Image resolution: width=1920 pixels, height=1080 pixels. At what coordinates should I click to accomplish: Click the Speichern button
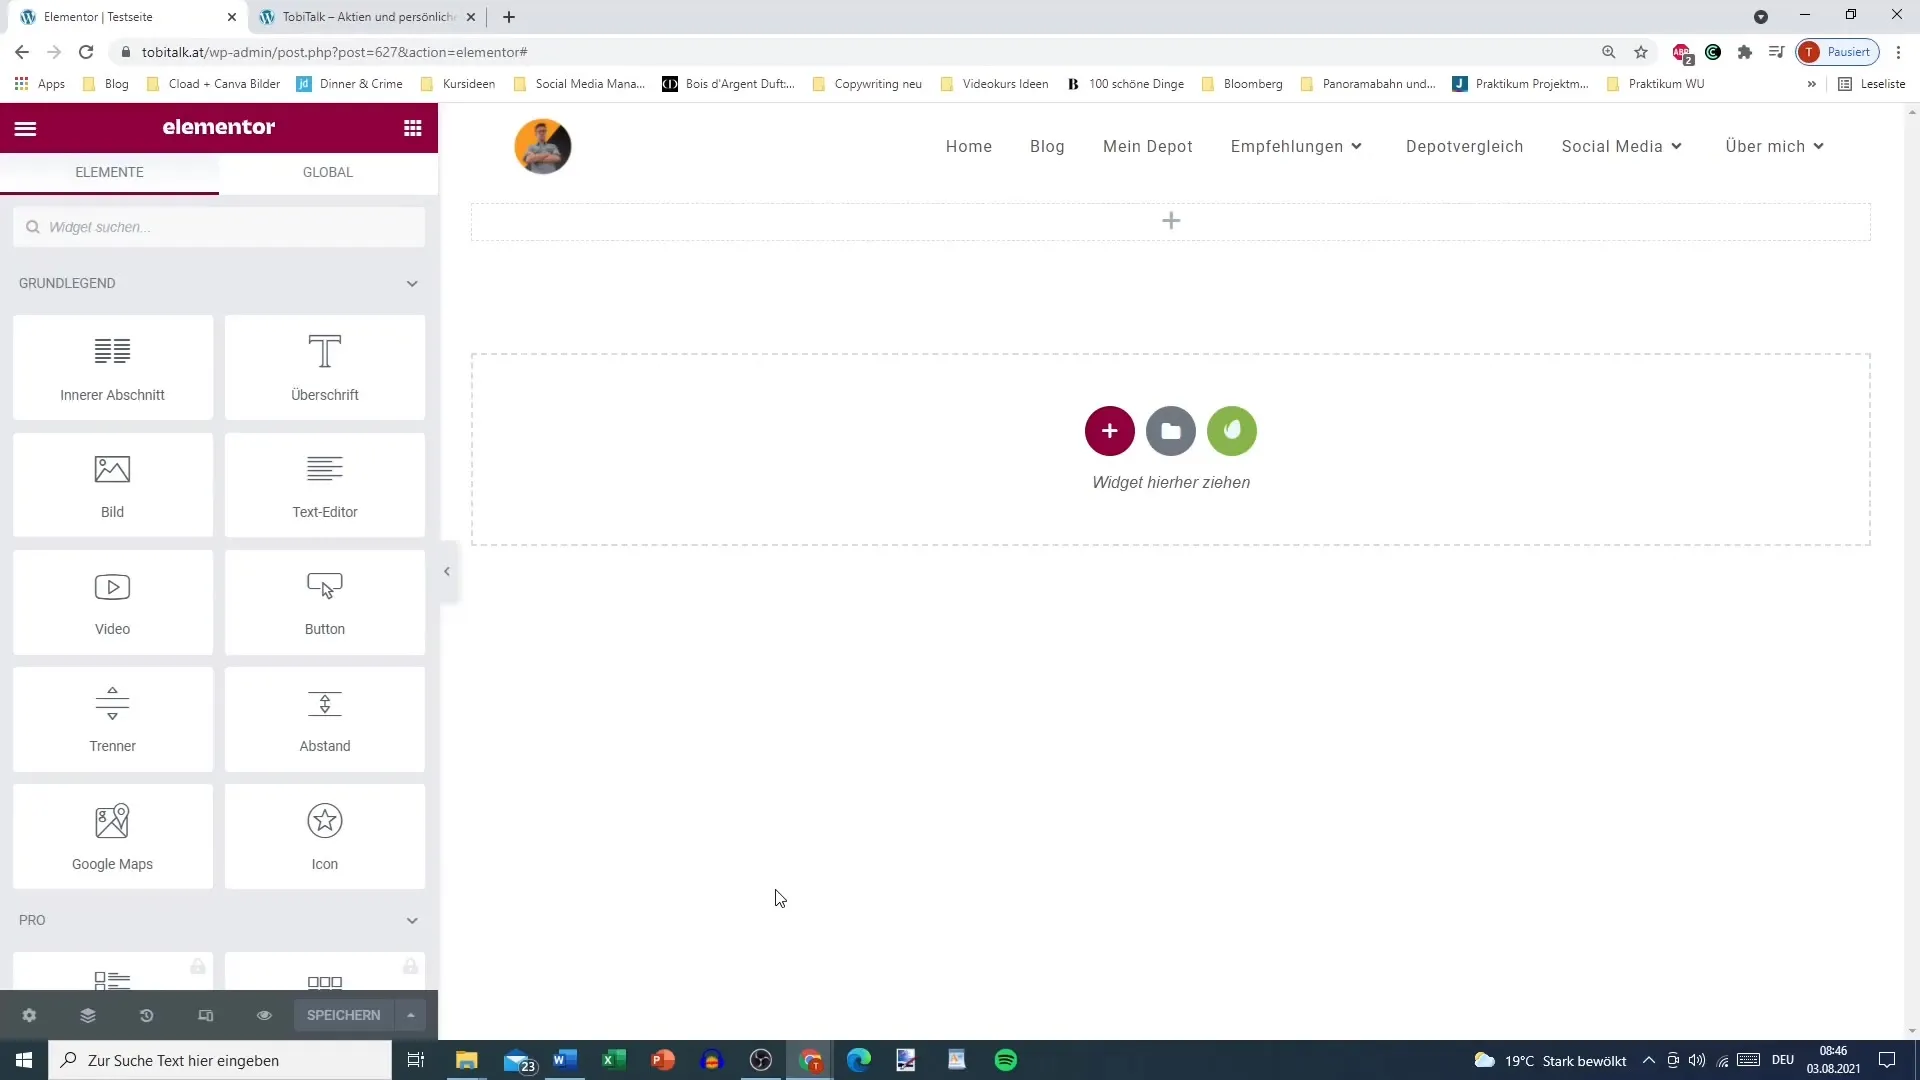click(343, 1015)
